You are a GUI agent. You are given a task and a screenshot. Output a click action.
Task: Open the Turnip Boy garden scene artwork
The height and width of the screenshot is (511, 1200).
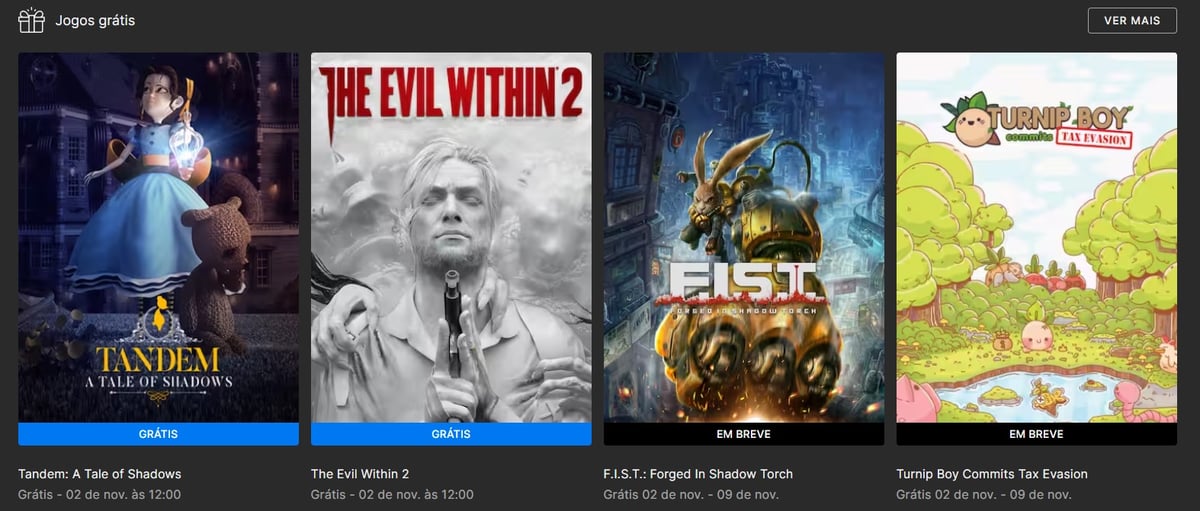(x=1037, y=237)
